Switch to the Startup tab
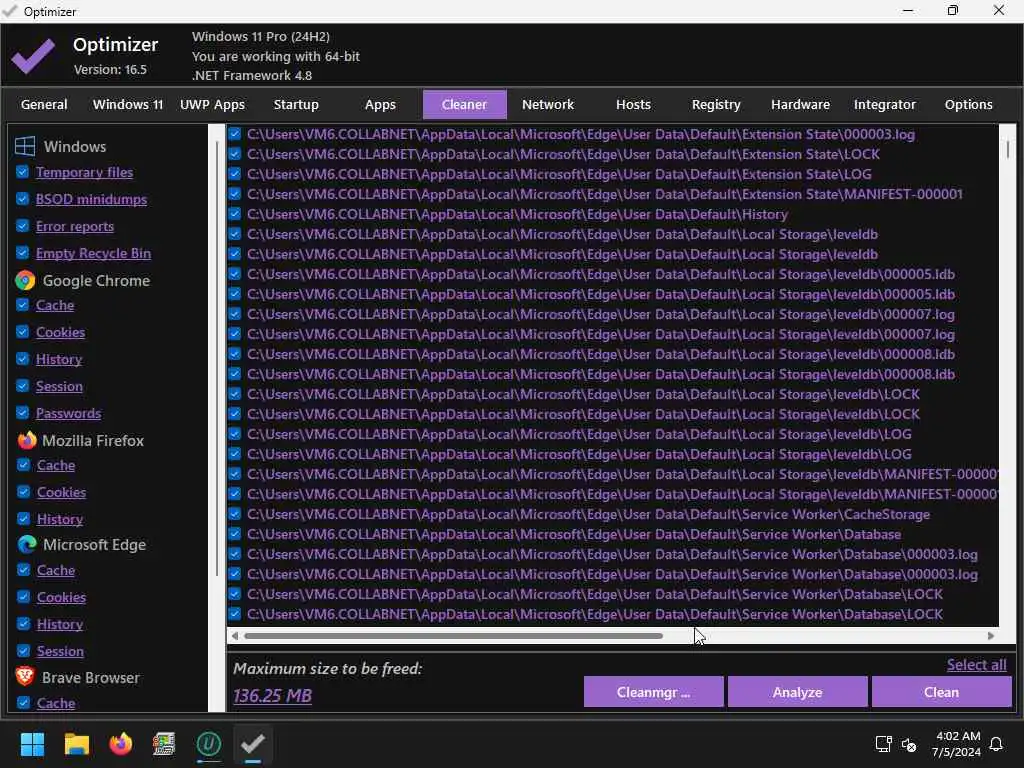This screenshot has width=1024, height=768. 296,104
